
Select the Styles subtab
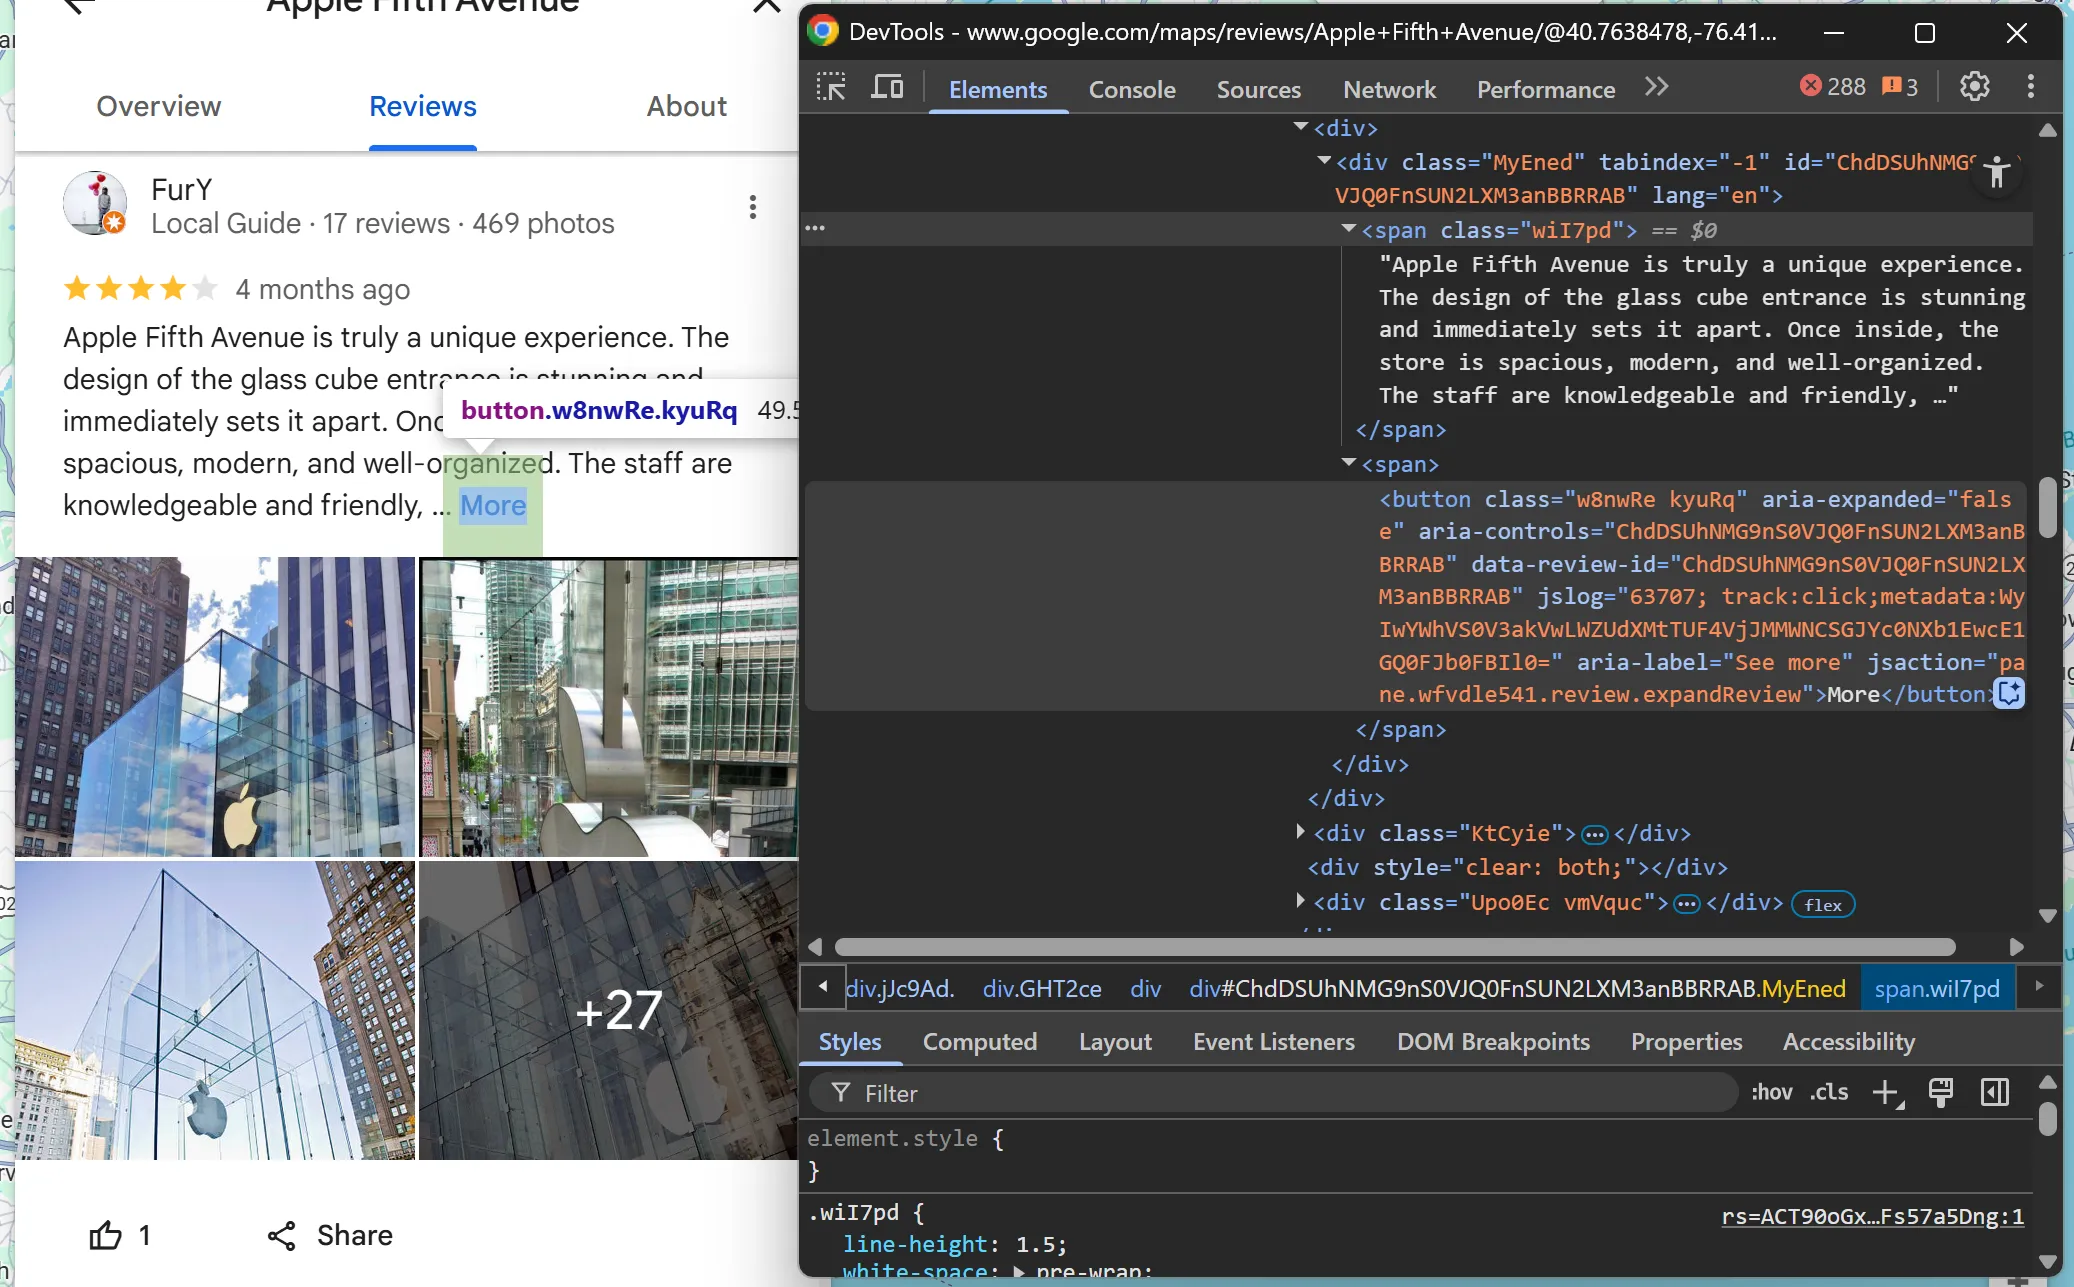(850, 1042)
